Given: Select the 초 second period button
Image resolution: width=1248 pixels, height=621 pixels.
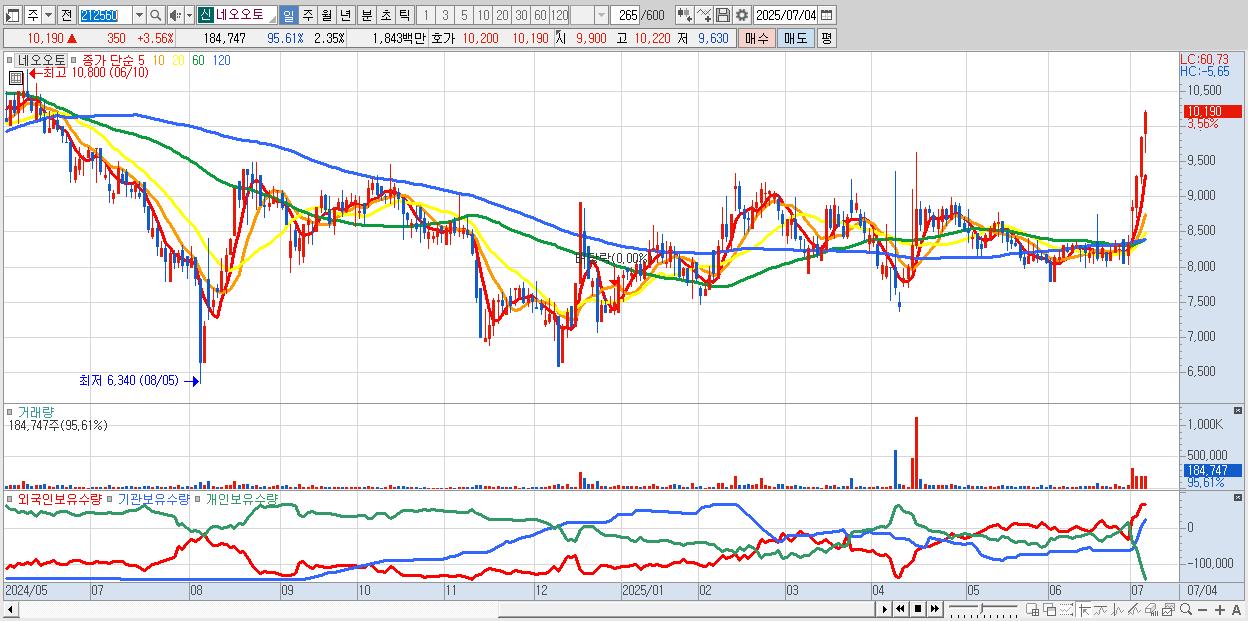Looking at the screenshot, I should pos(385,15).
